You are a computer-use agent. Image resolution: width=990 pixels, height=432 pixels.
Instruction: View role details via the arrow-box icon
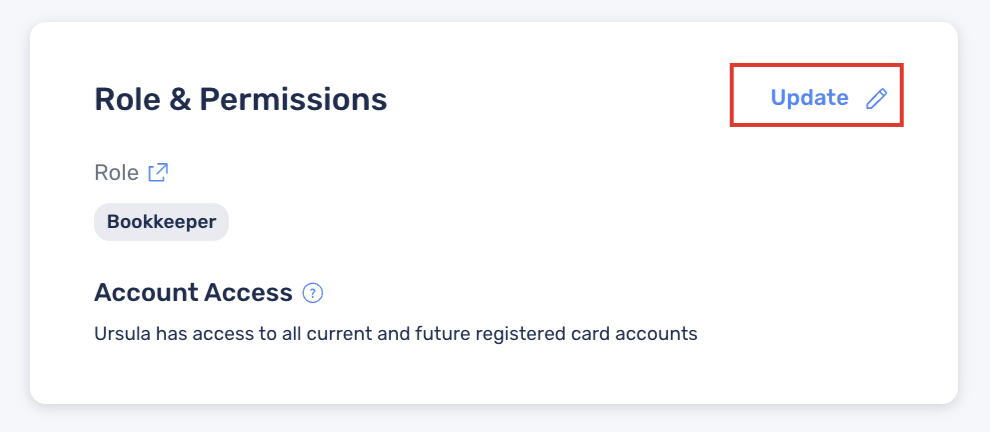(x=158, y=172)
